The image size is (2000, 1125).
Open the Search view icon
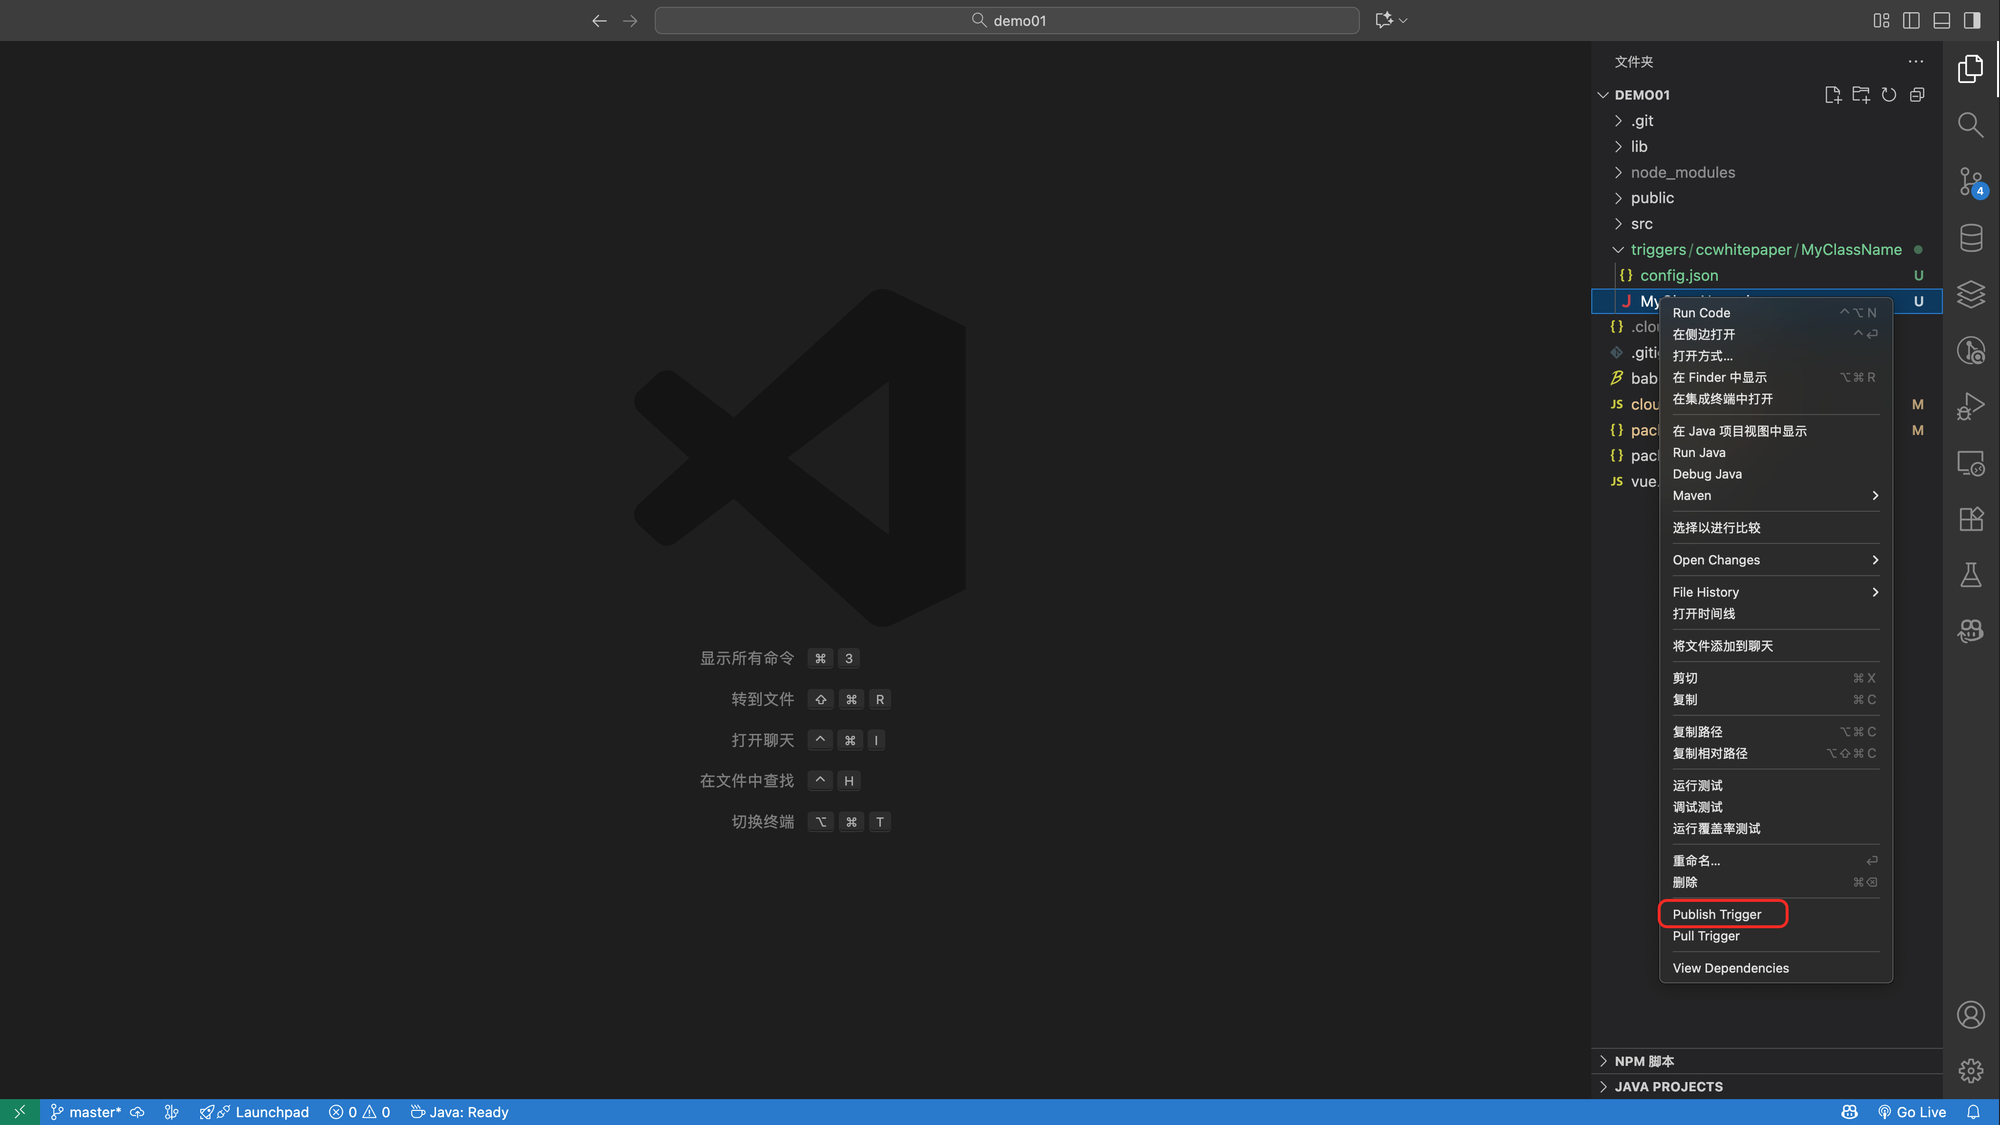coord(1970,125)
